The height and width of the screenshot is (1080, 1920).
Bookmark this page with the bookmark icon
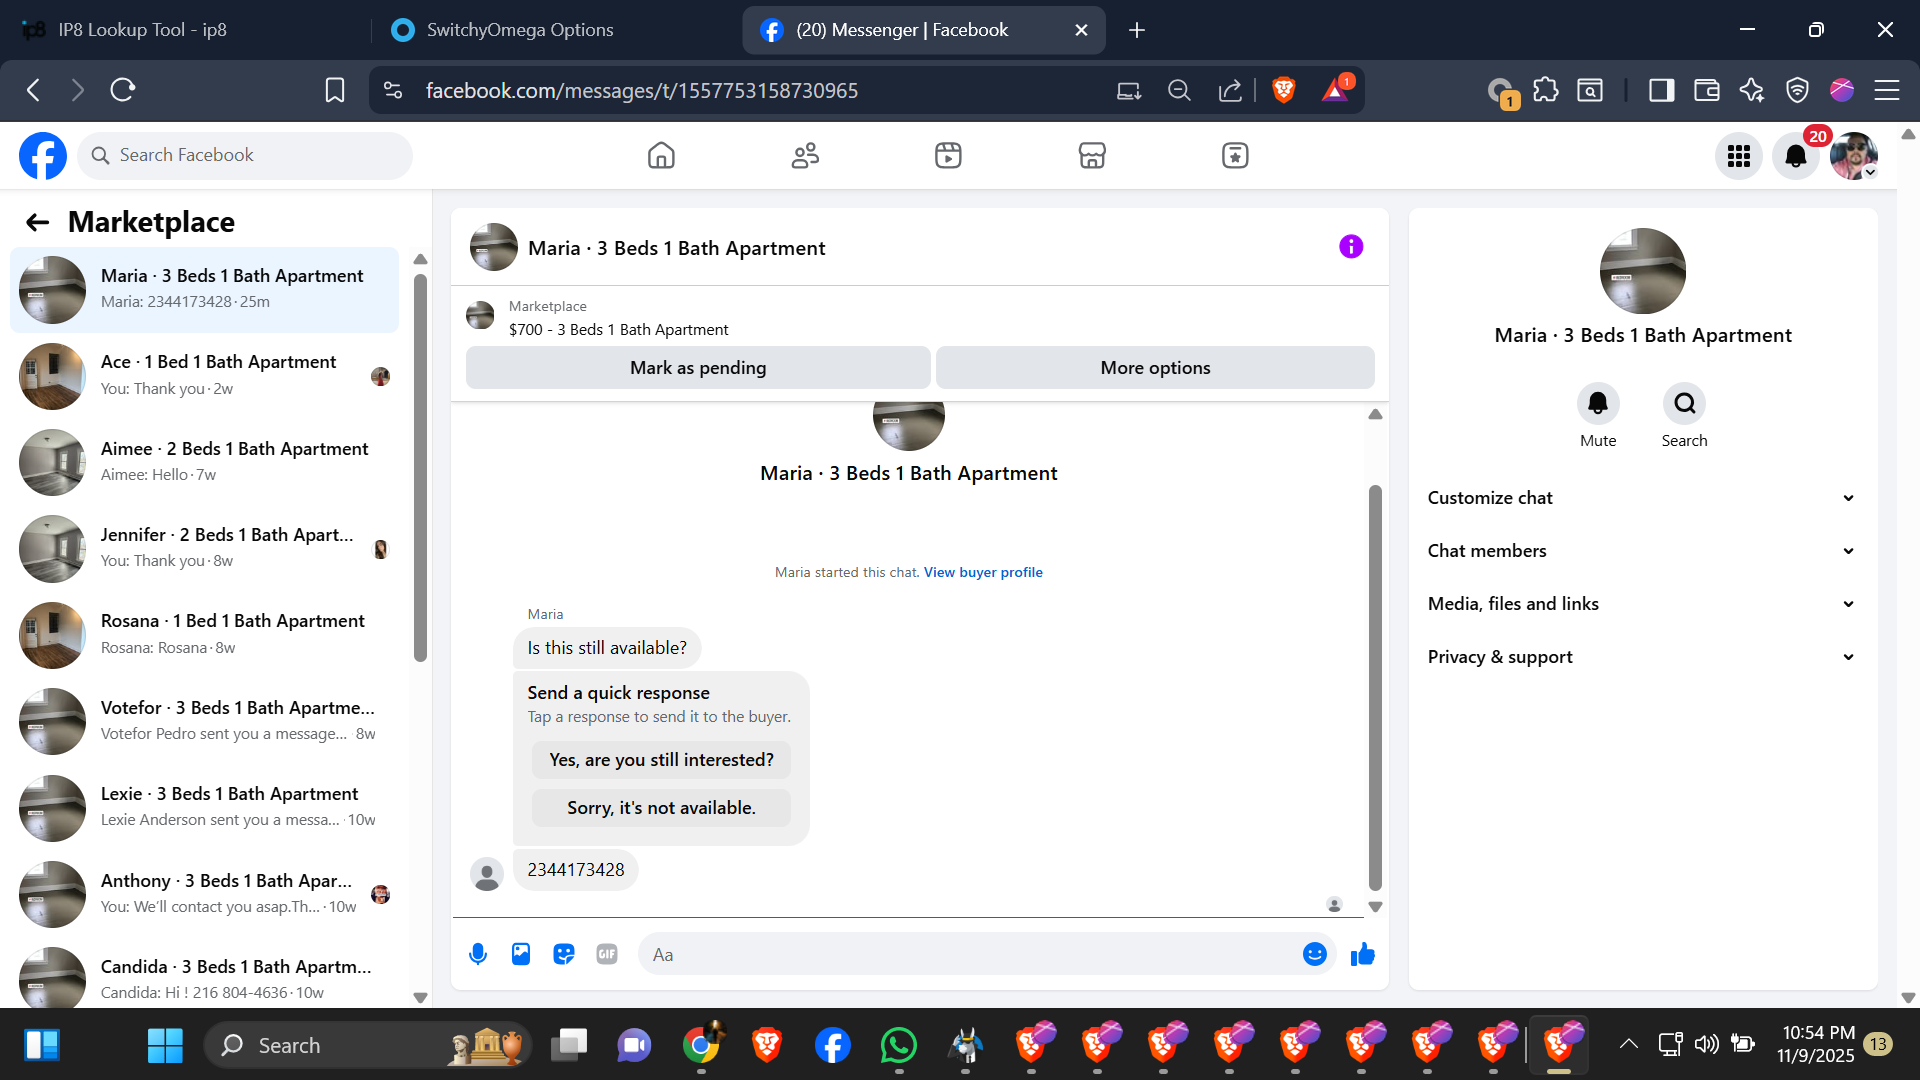[x=335, y=90]
